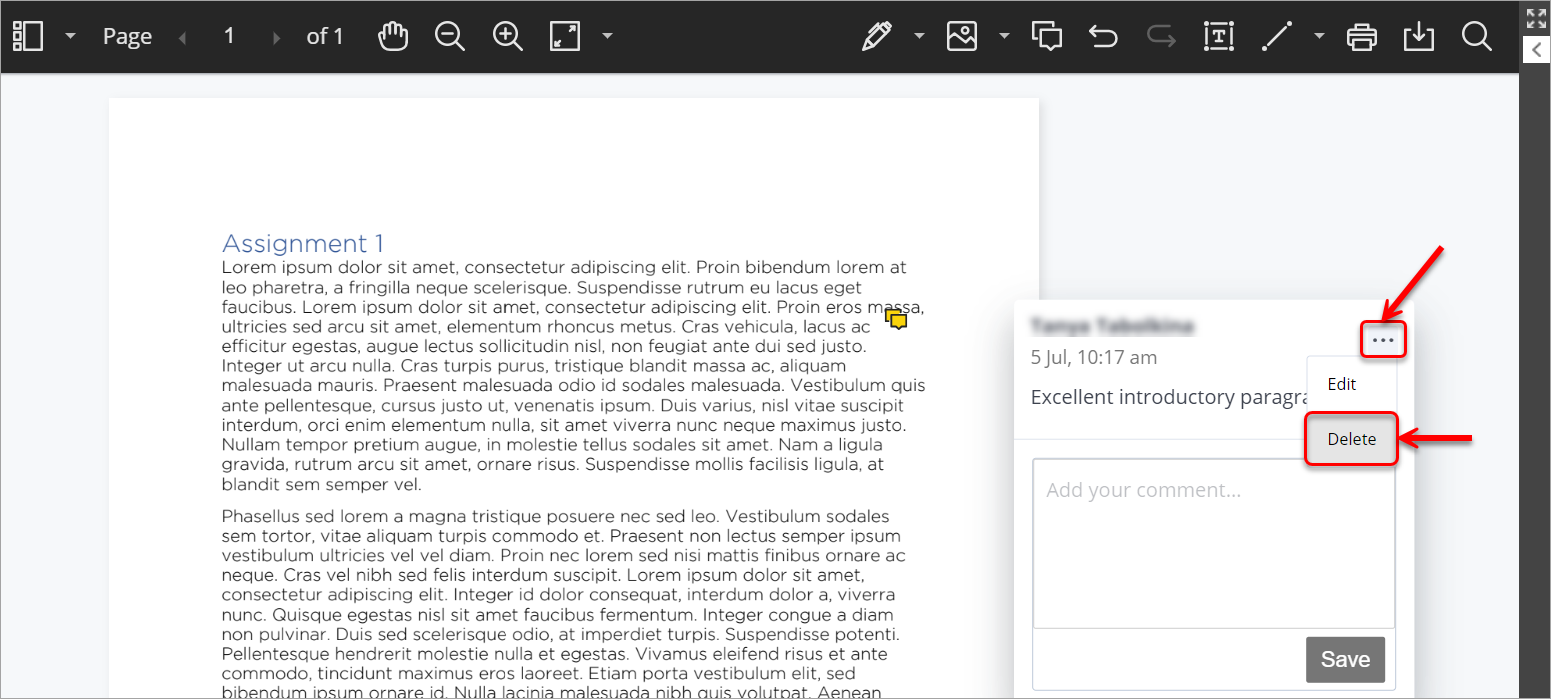The width and height of the screenshot is (1551, 699).
Task: Download the document
Action: tap(1419, 36)
